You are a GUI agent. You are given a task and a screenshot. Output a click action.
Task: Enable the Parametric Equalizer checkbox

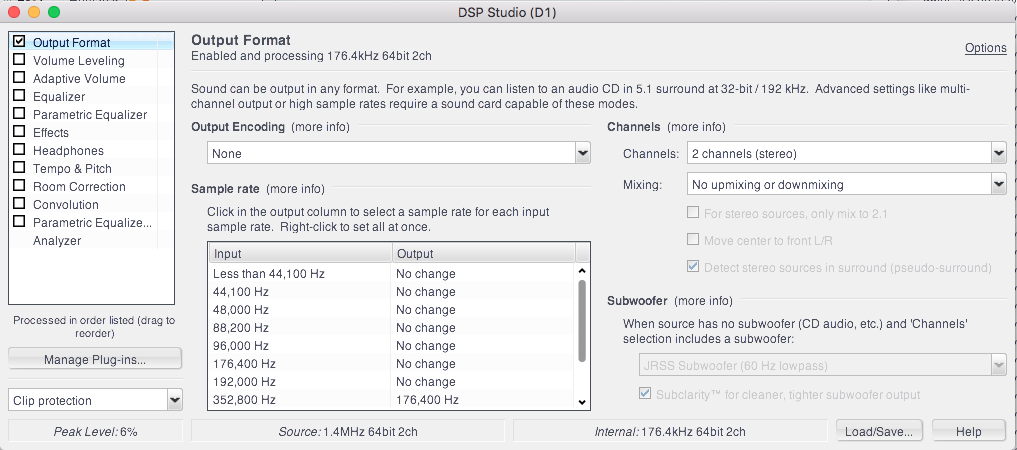pos(19,113)
